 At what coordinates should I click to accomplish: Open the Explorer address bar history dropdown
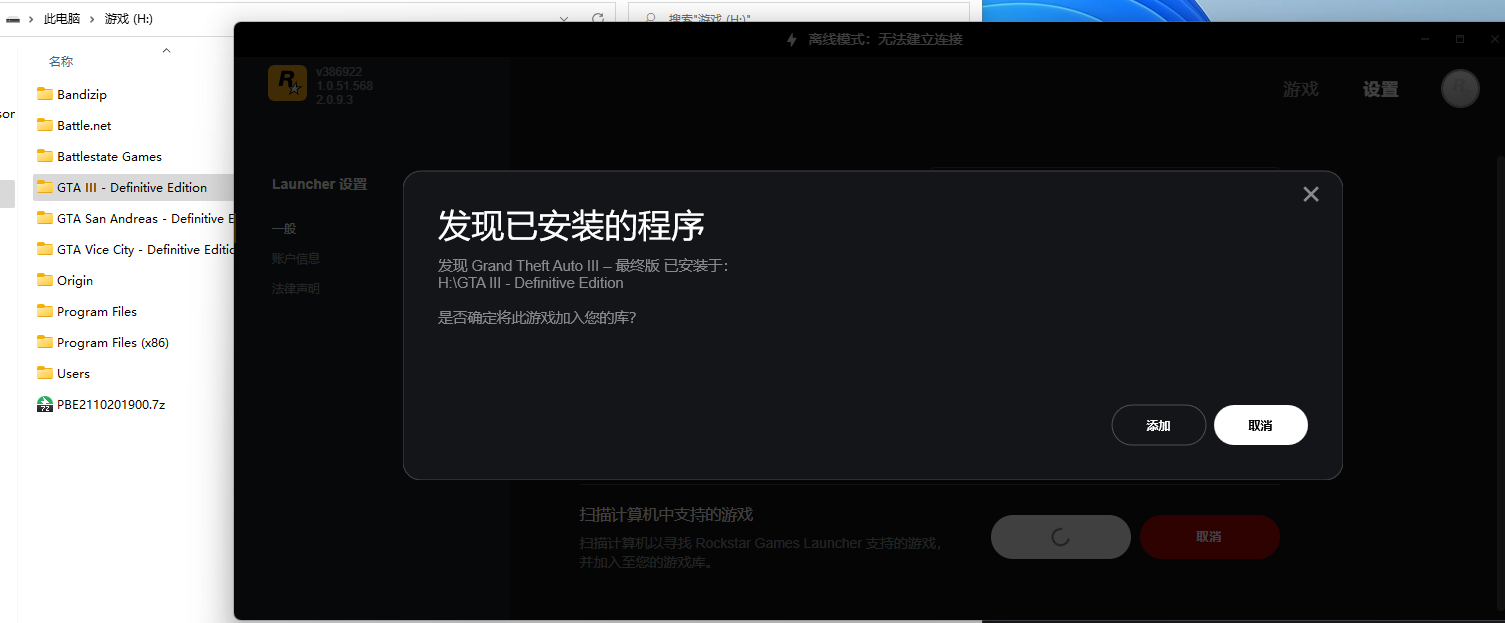(x=565, y=19)
